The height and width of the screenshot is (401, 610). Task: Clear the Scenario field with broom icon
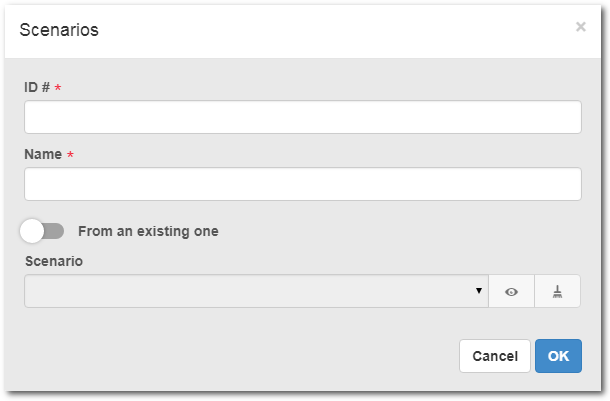click(x=557, y=291)
